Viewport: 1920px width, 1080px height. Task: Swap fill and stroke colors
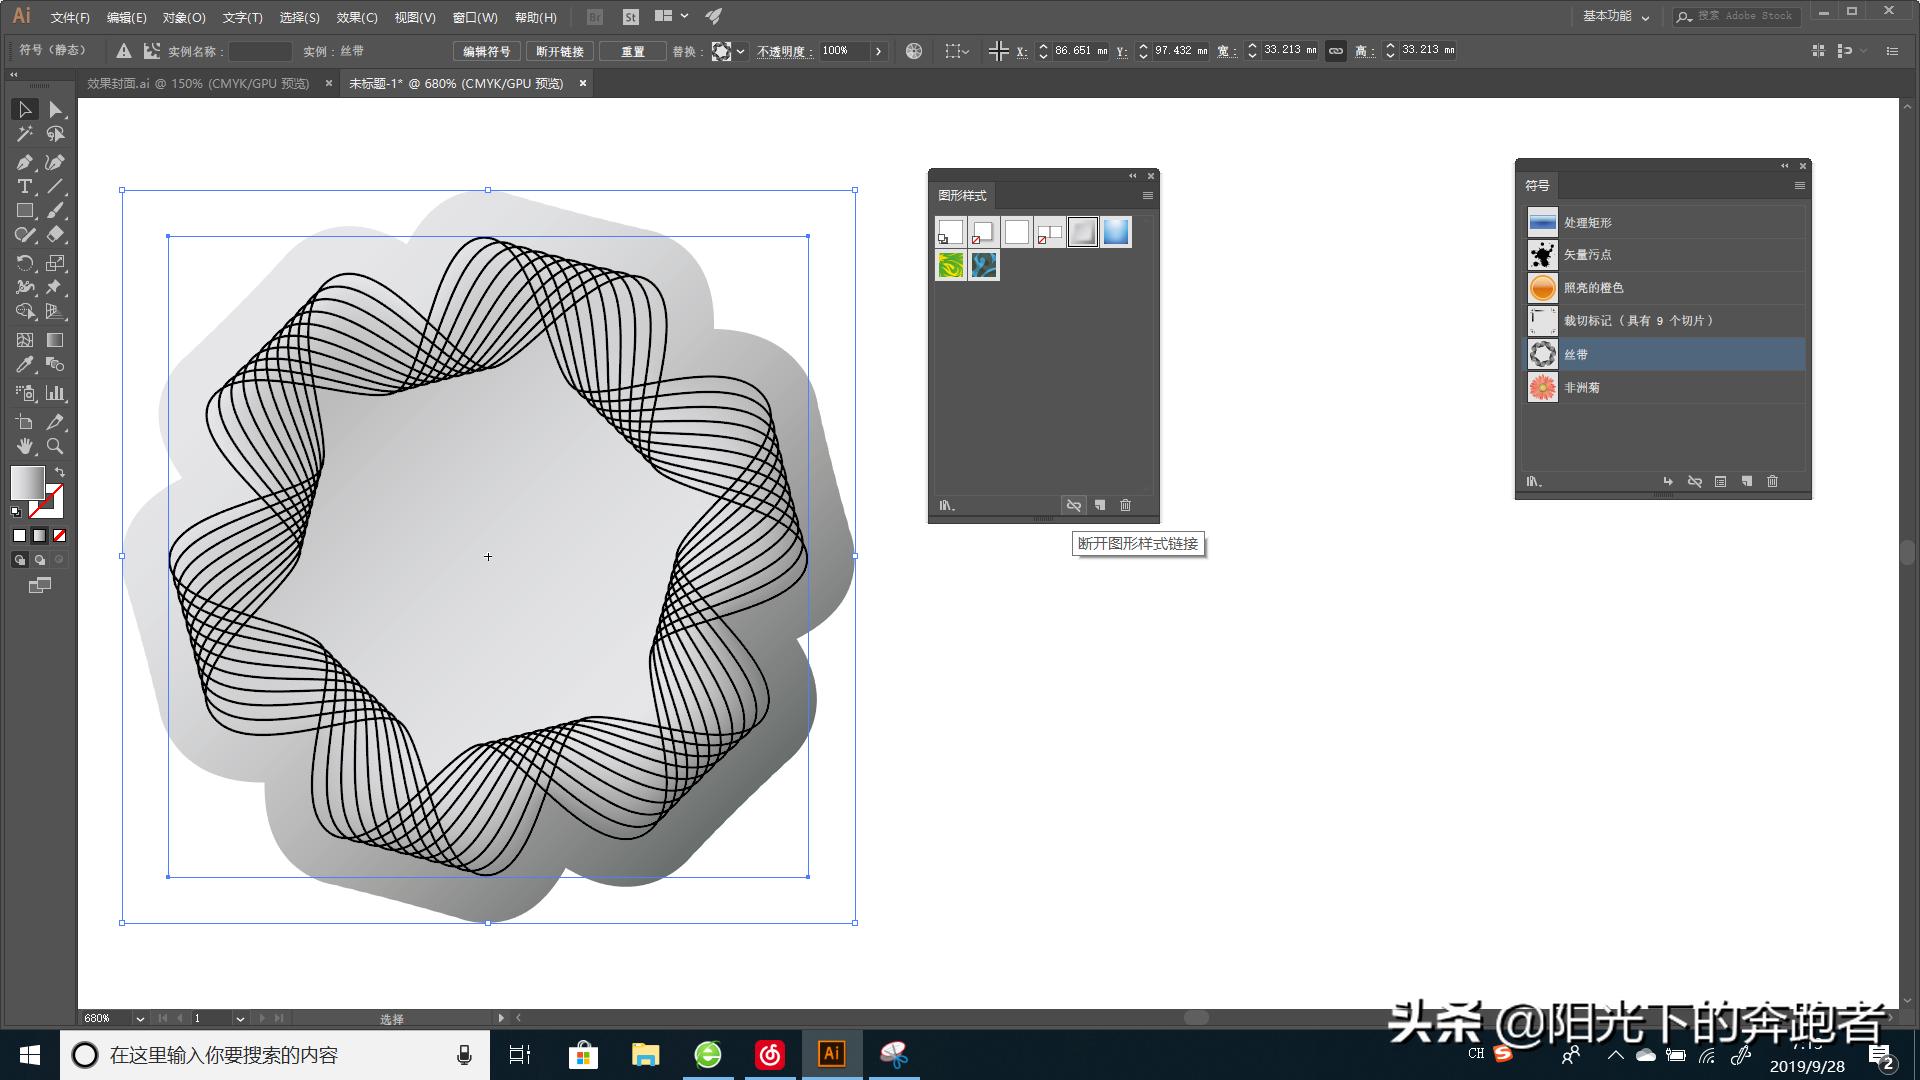[x=60, y=472]
